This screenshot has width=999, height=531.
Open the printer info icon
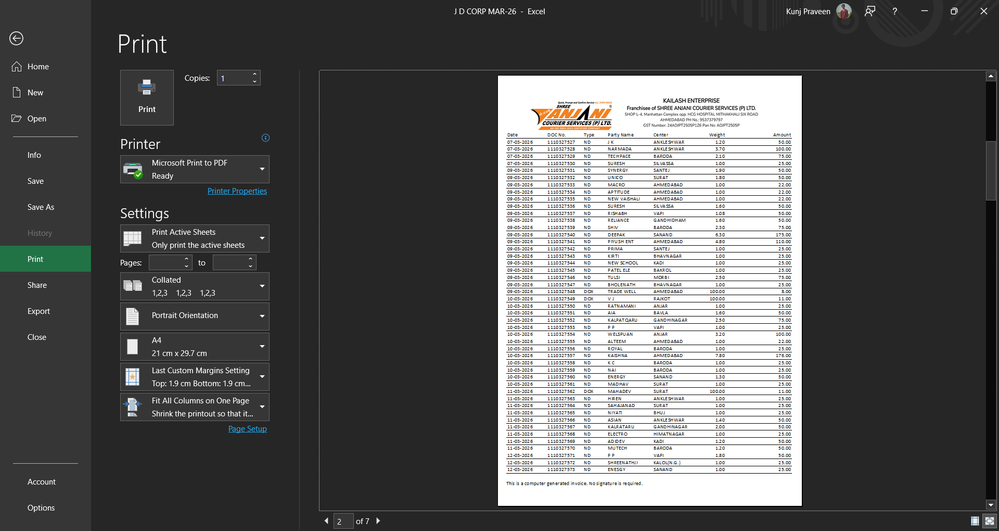coord(266,138)
